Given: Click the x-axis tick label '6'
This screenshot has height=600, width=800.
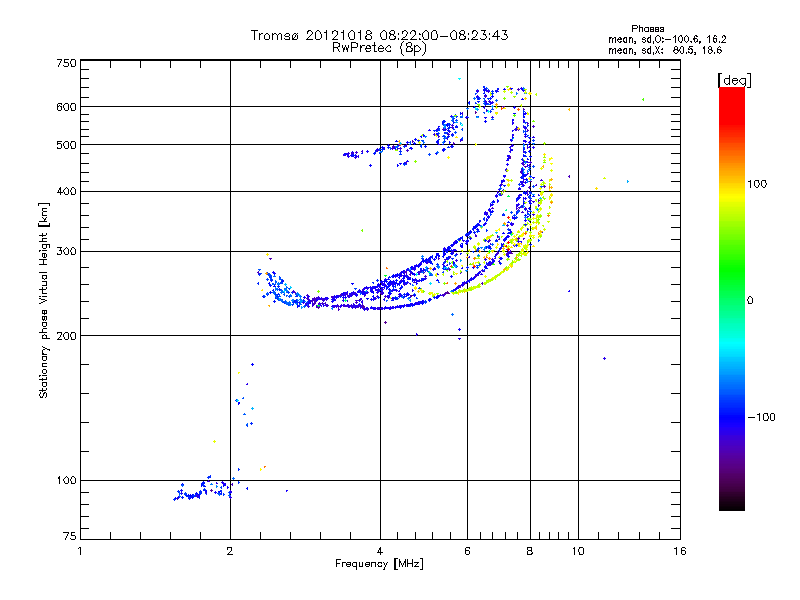Looking at the screenshot, I should click(467, 551).
